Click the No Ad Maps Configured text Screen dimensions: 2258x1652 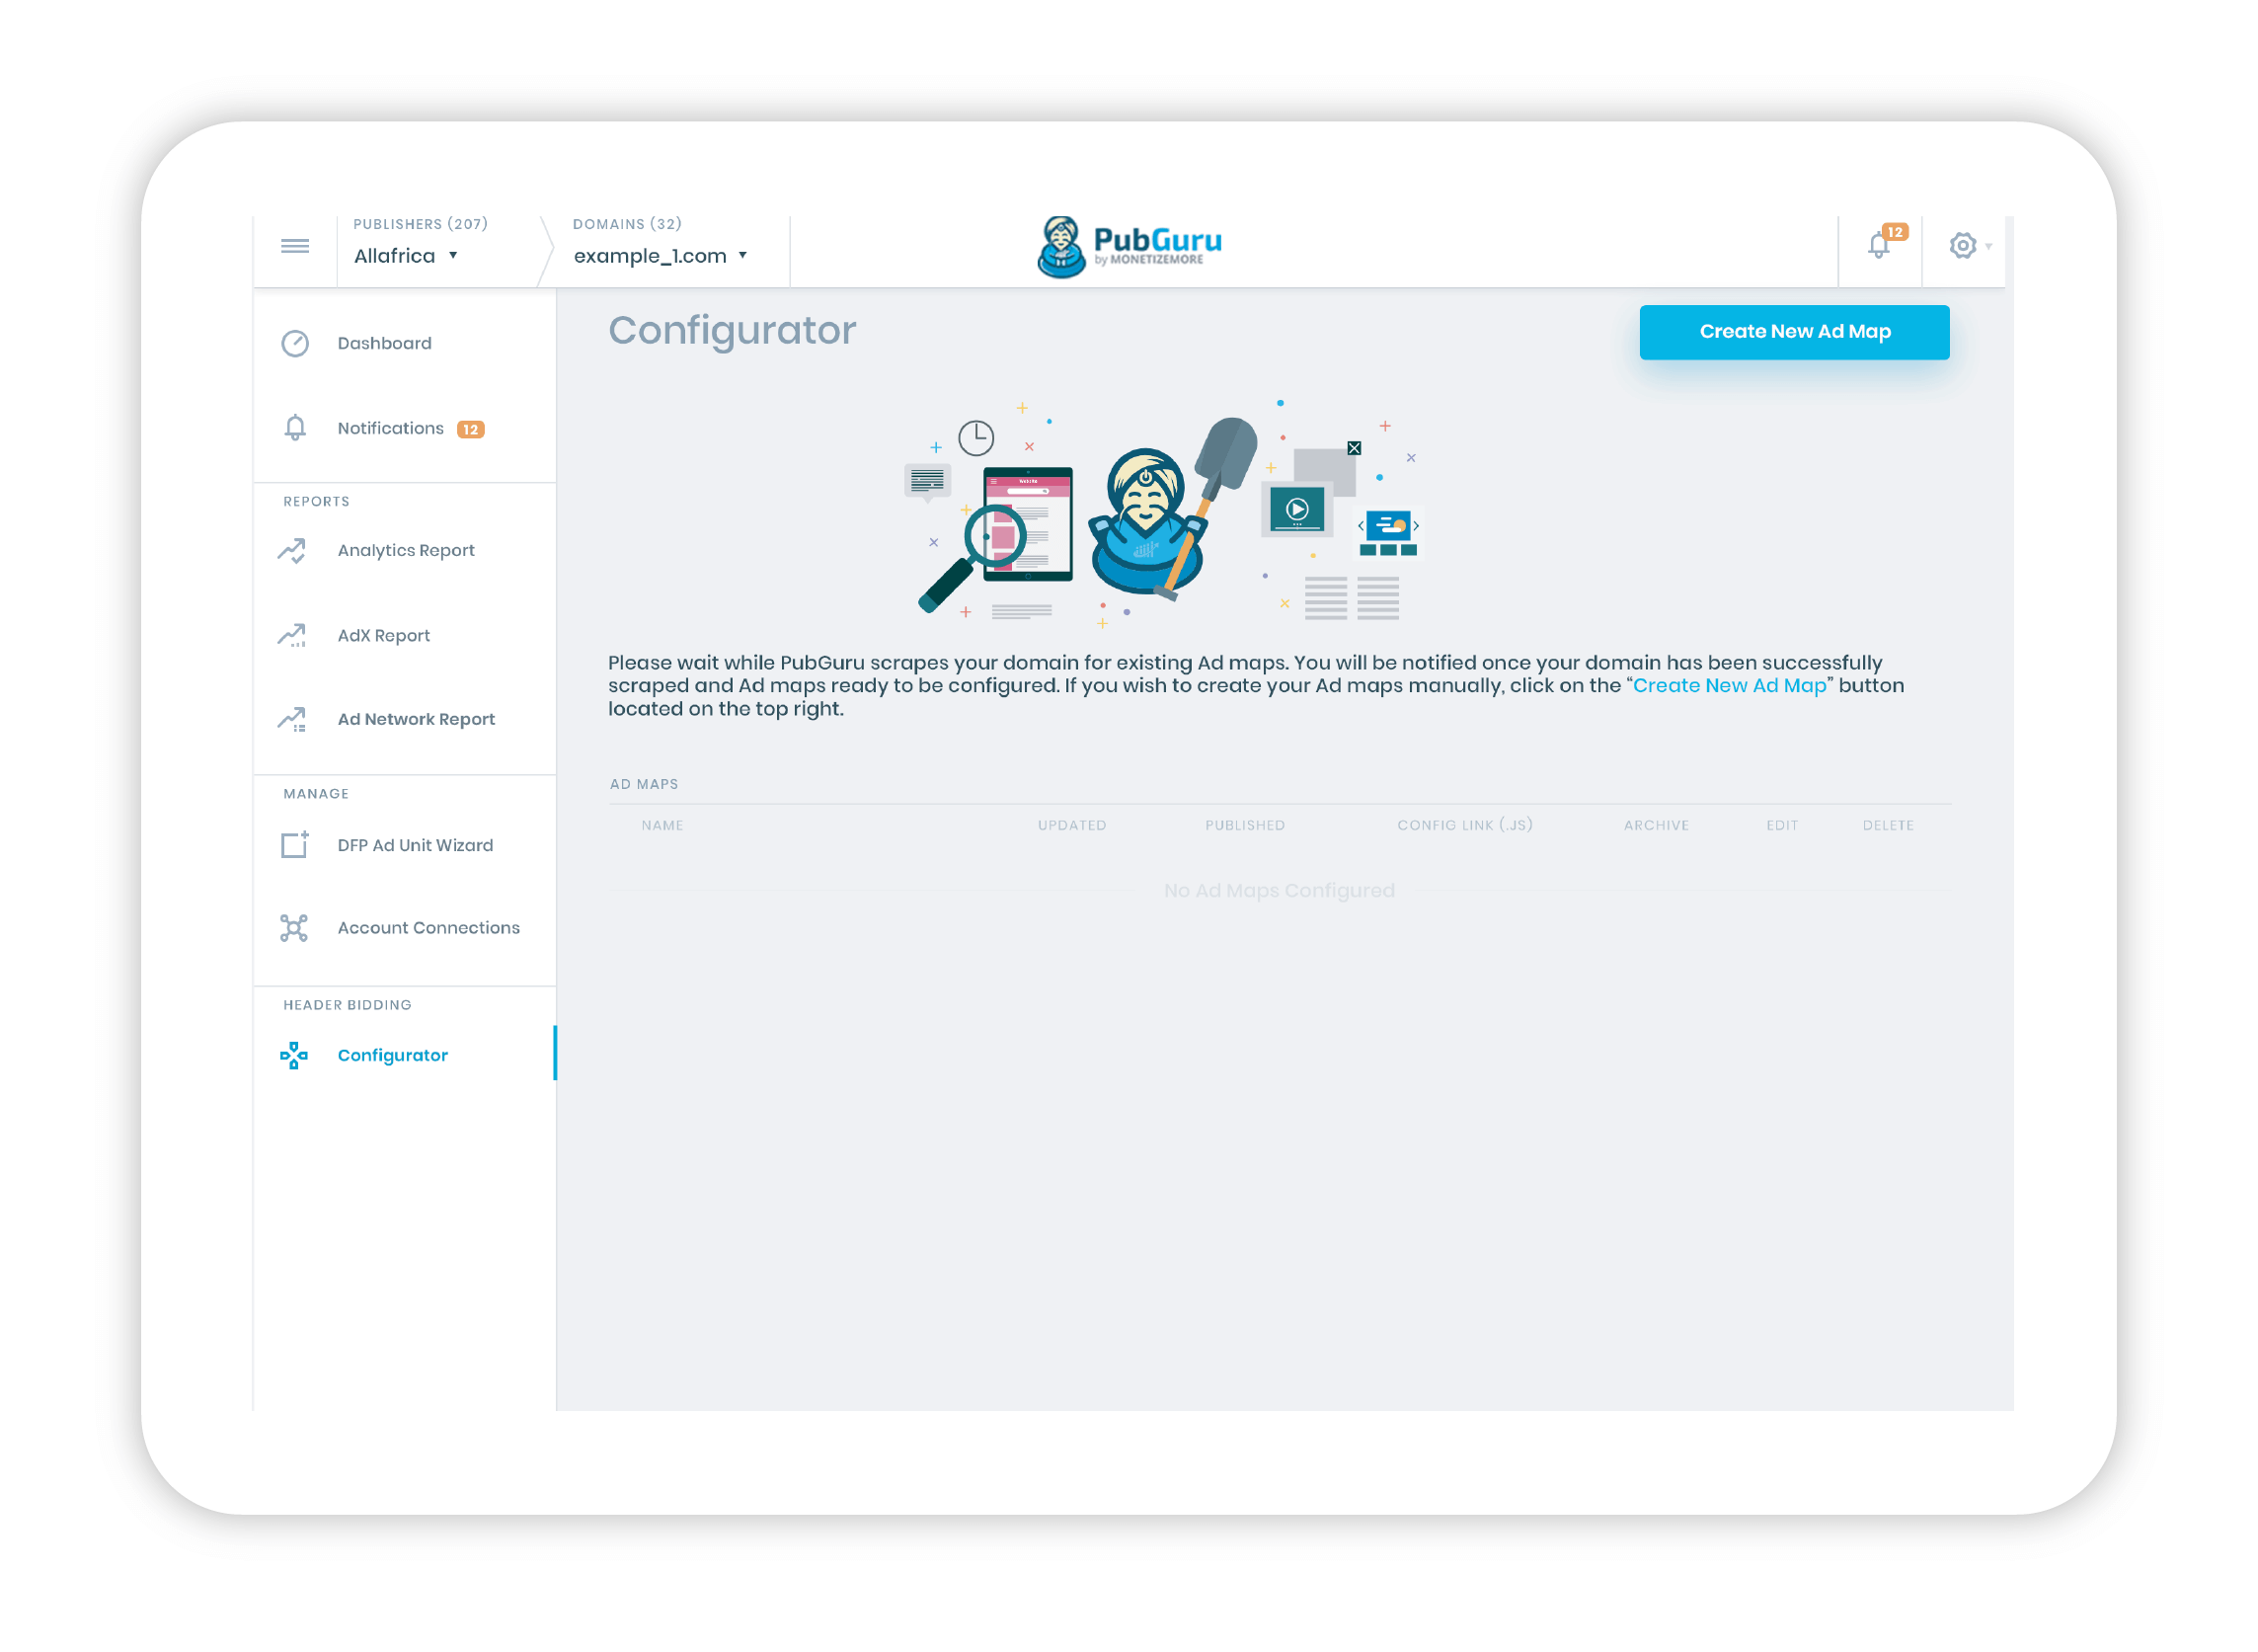[x=1279, y=891]
